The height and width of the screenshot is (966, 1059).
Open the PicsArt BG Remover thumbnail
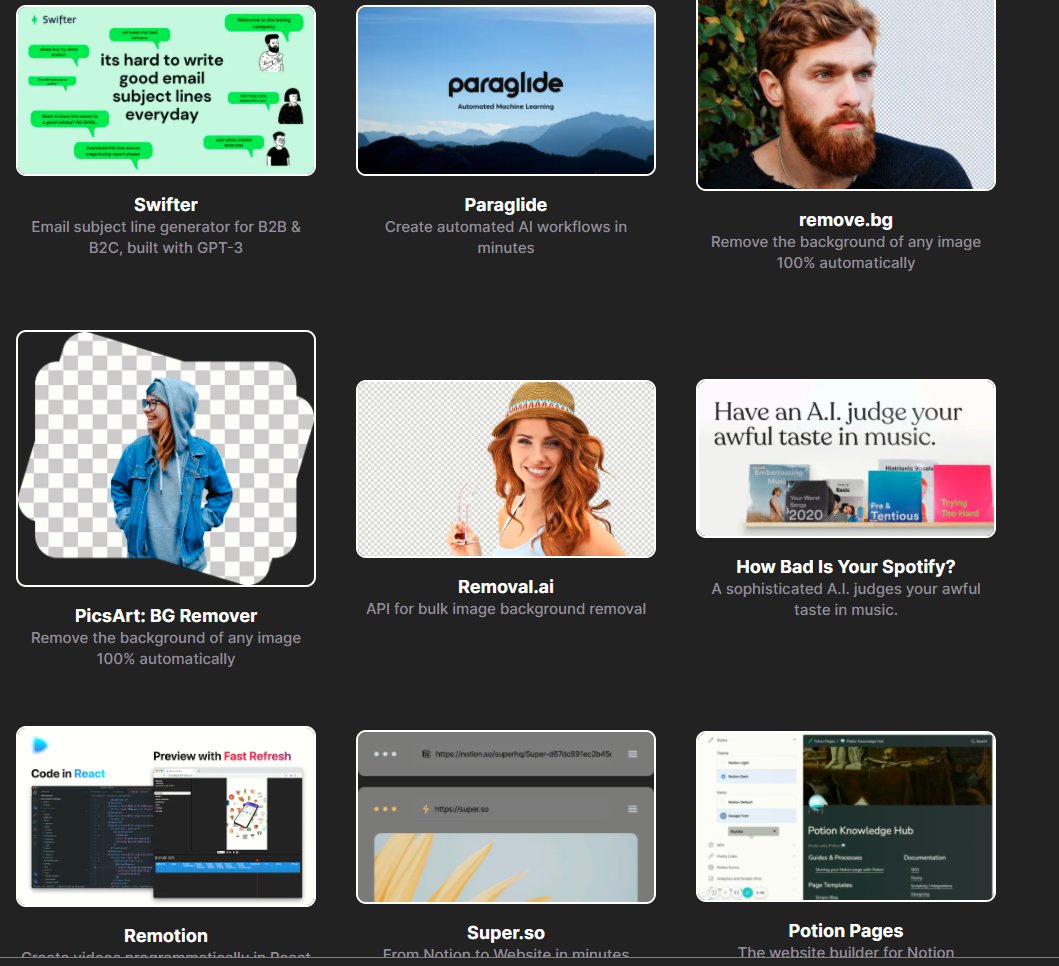[165, 458]
